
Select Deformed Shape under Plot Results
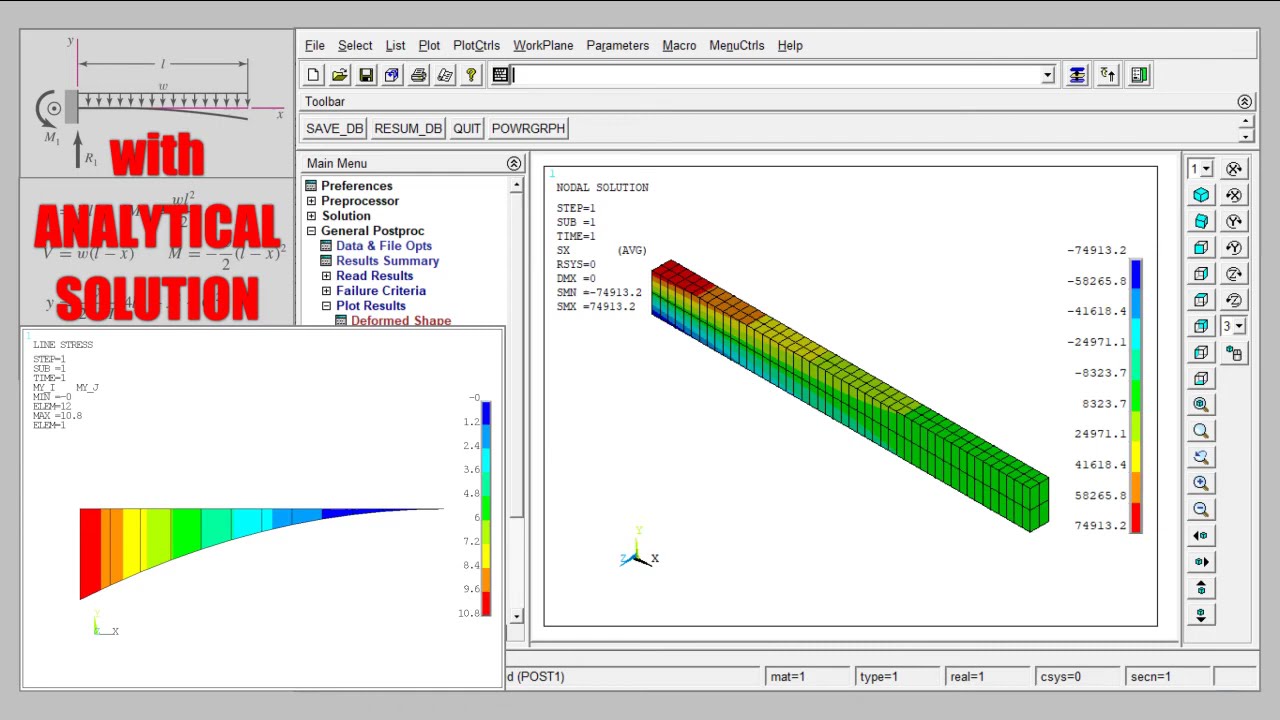coord(401,321)
